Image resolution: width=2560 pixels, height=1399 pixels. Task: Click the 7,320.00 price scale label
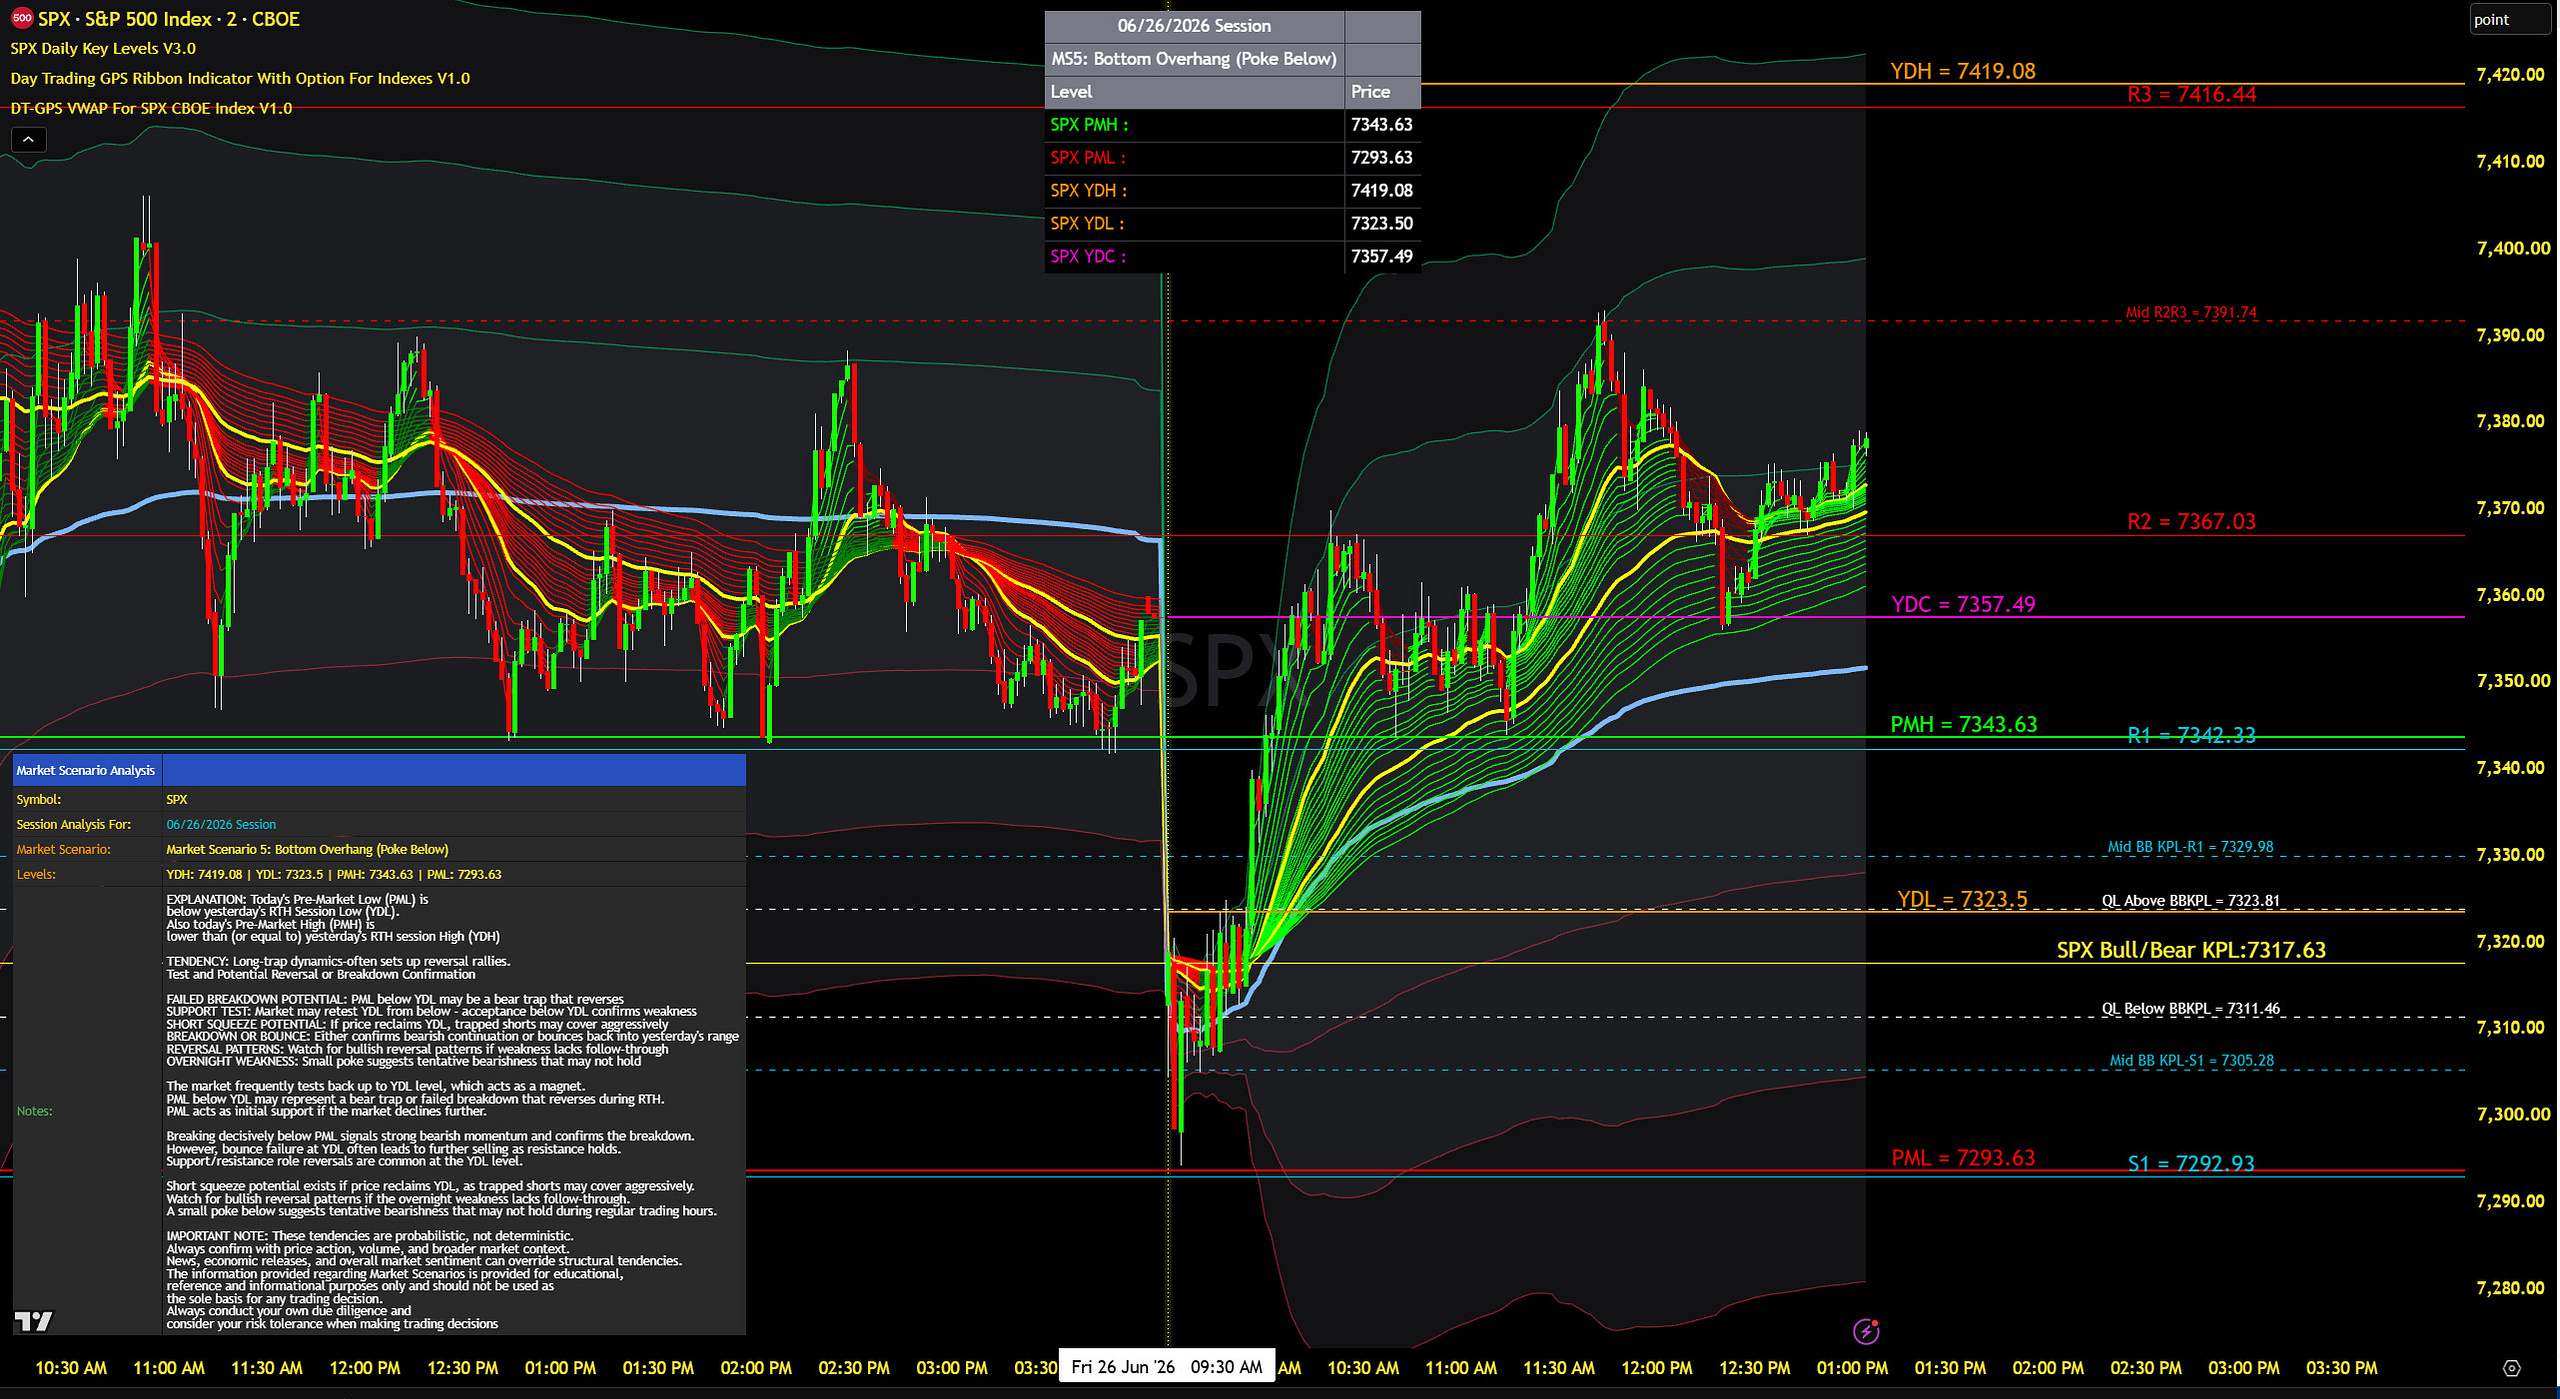(2510, 941)
